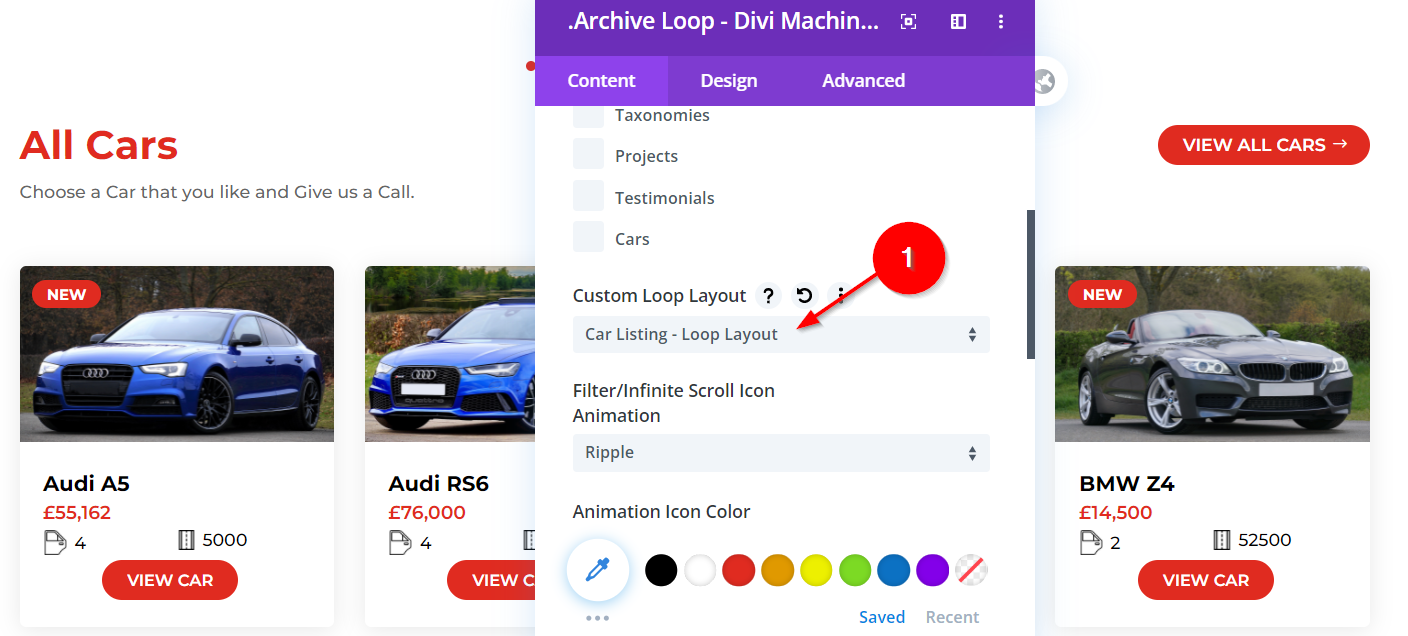Click the expand modal fullscreen icon
The height and width of the screenshot is (636, 1408).
(908, 22)
